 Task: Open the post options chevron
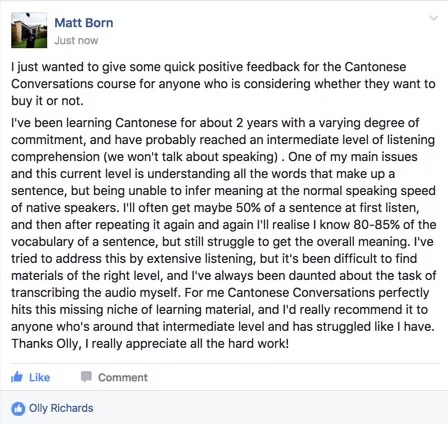pos(433,18)
